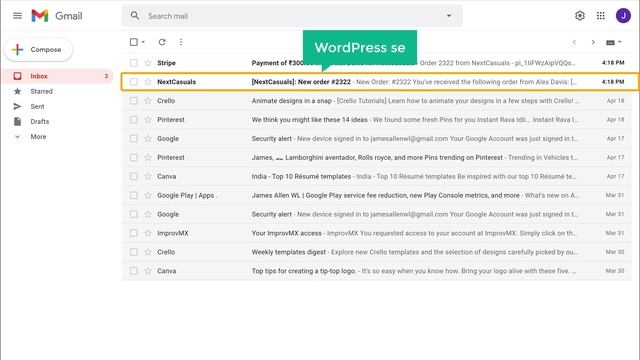
Task: Star the NextCasuals email
Action: click(148, 82)
